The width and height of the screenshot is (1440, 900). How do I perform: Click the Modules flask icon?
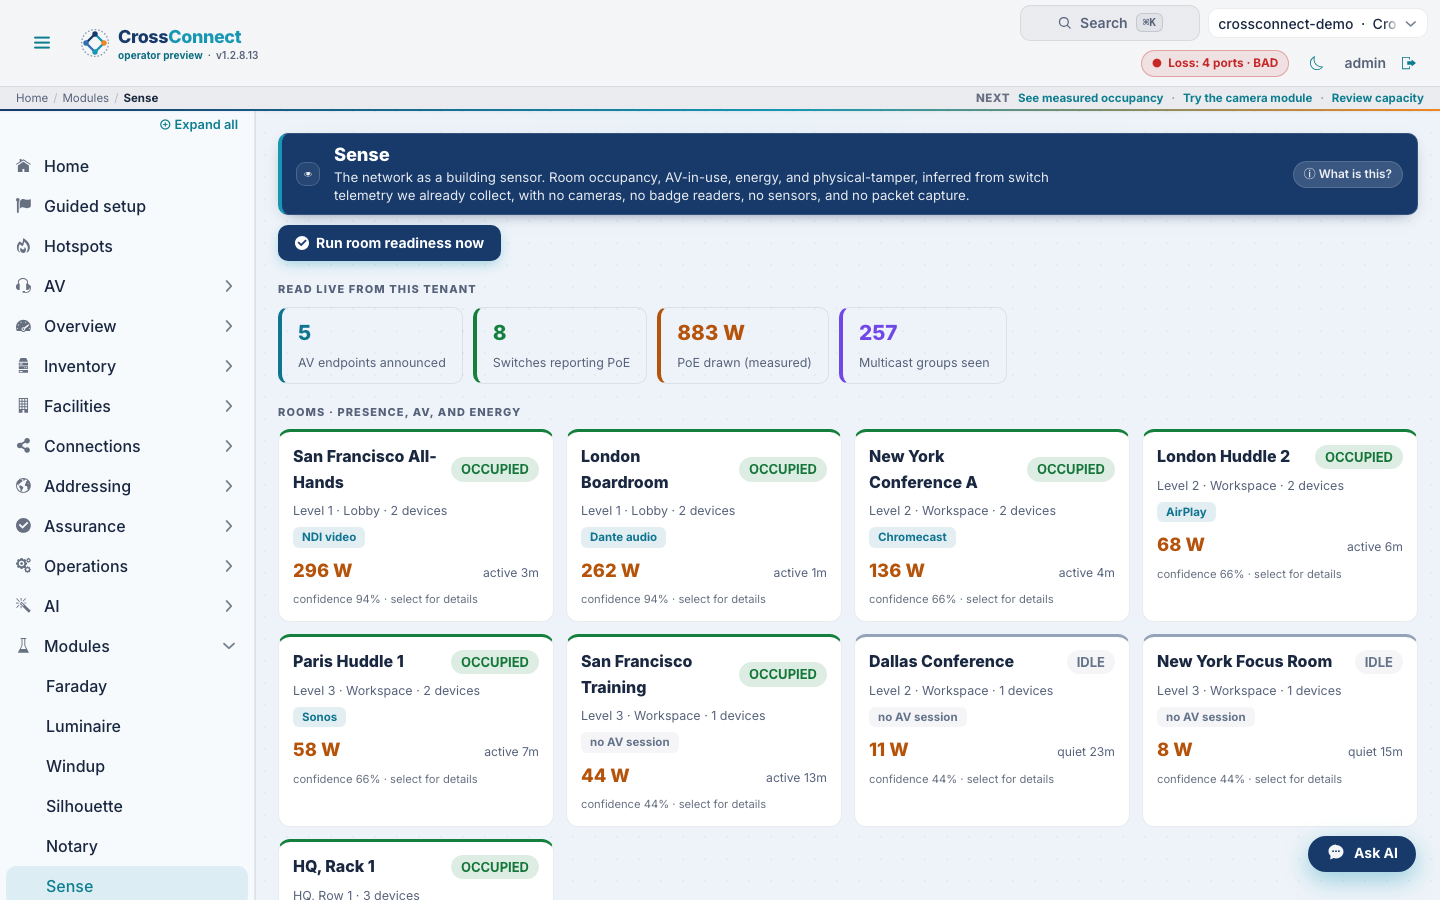tap(24, 646)
